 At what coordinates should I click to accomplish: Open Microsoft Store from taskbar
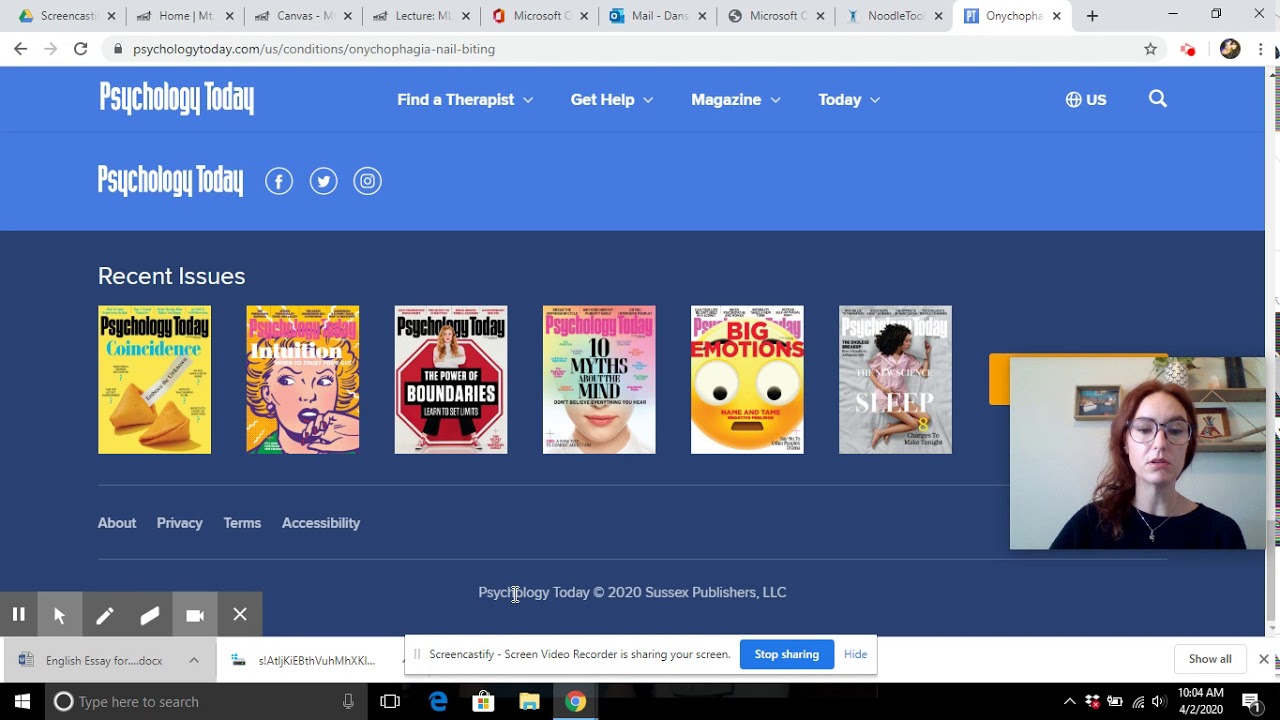483,702
